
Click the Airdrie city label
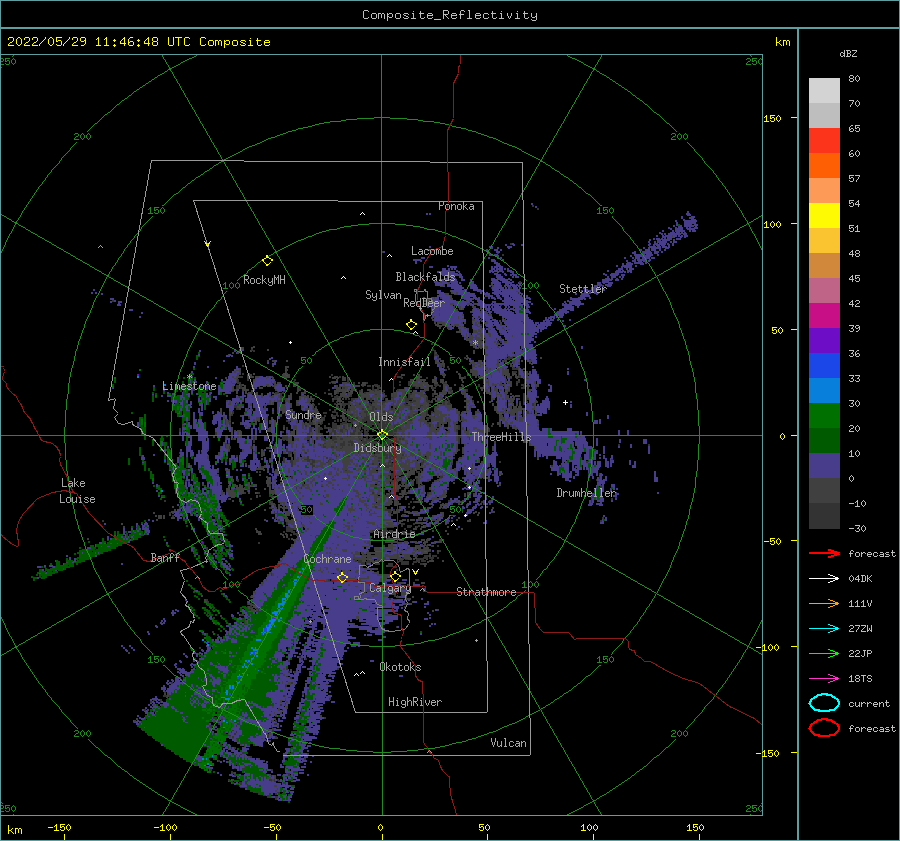pos(394,534)
